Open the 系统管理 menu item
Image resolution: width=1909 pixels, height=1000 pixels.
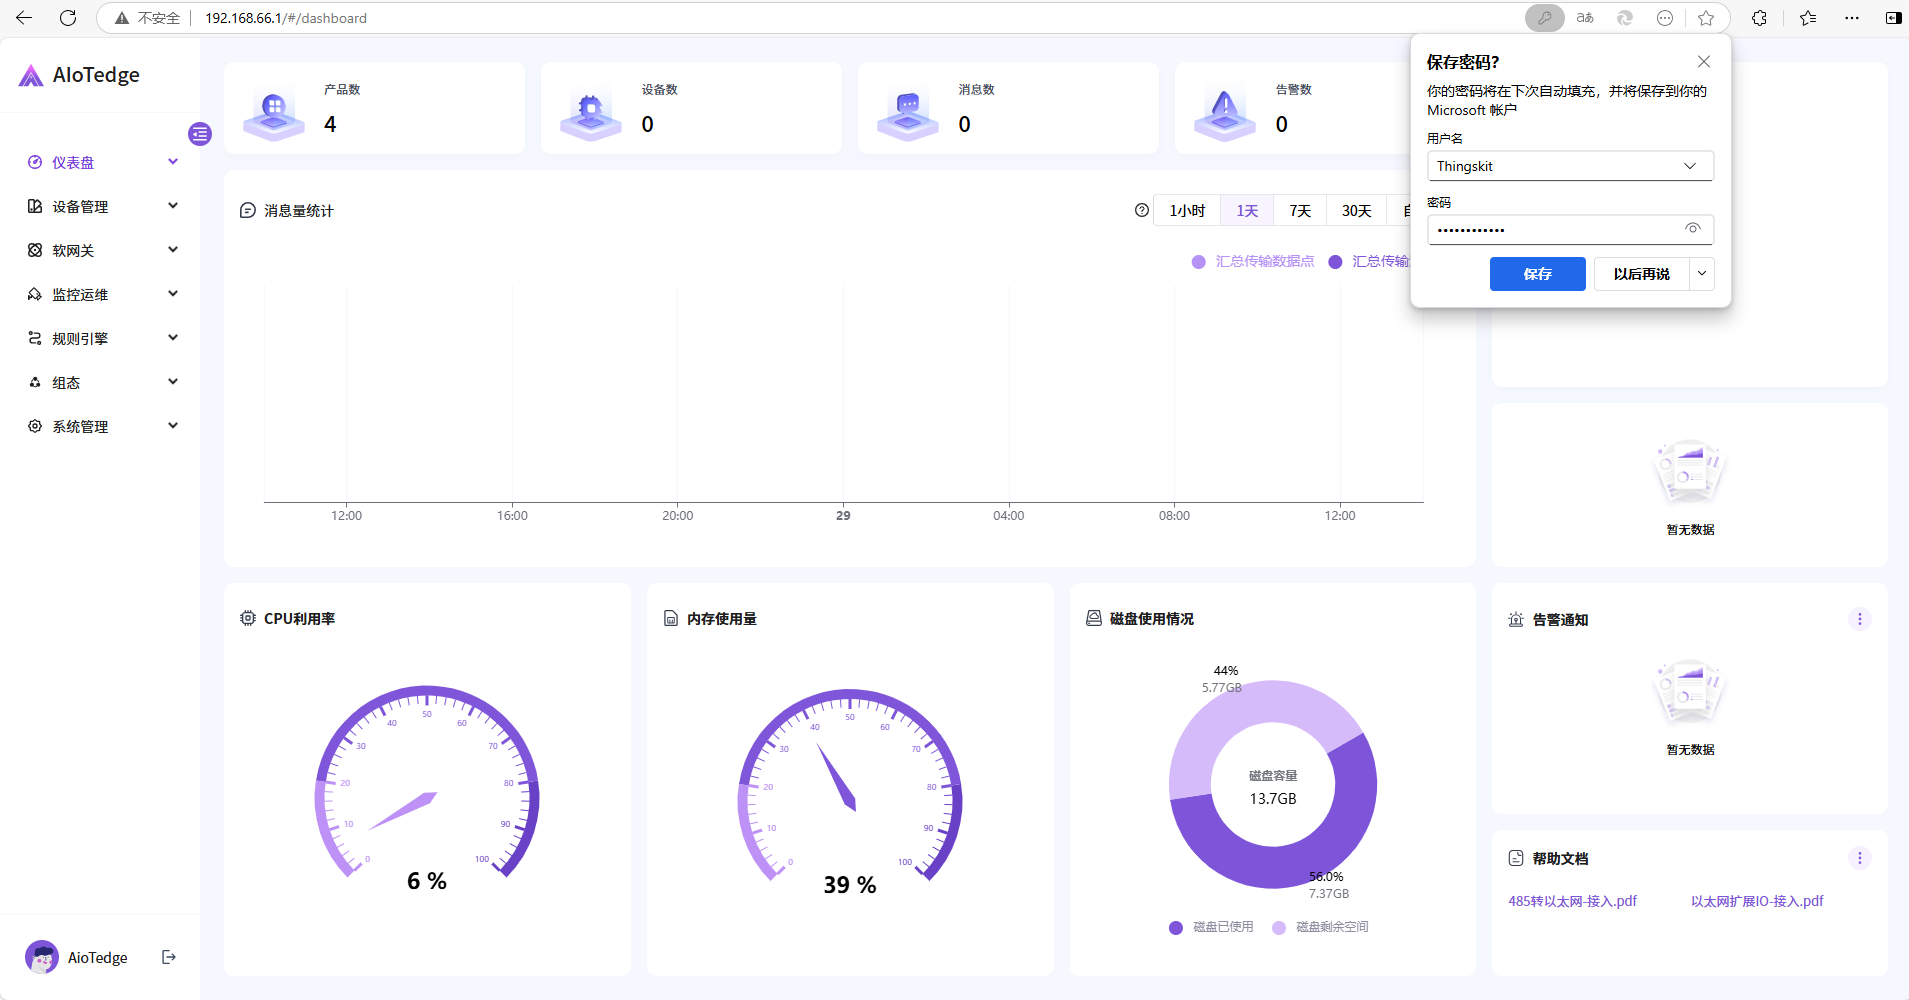coord(102,426)
